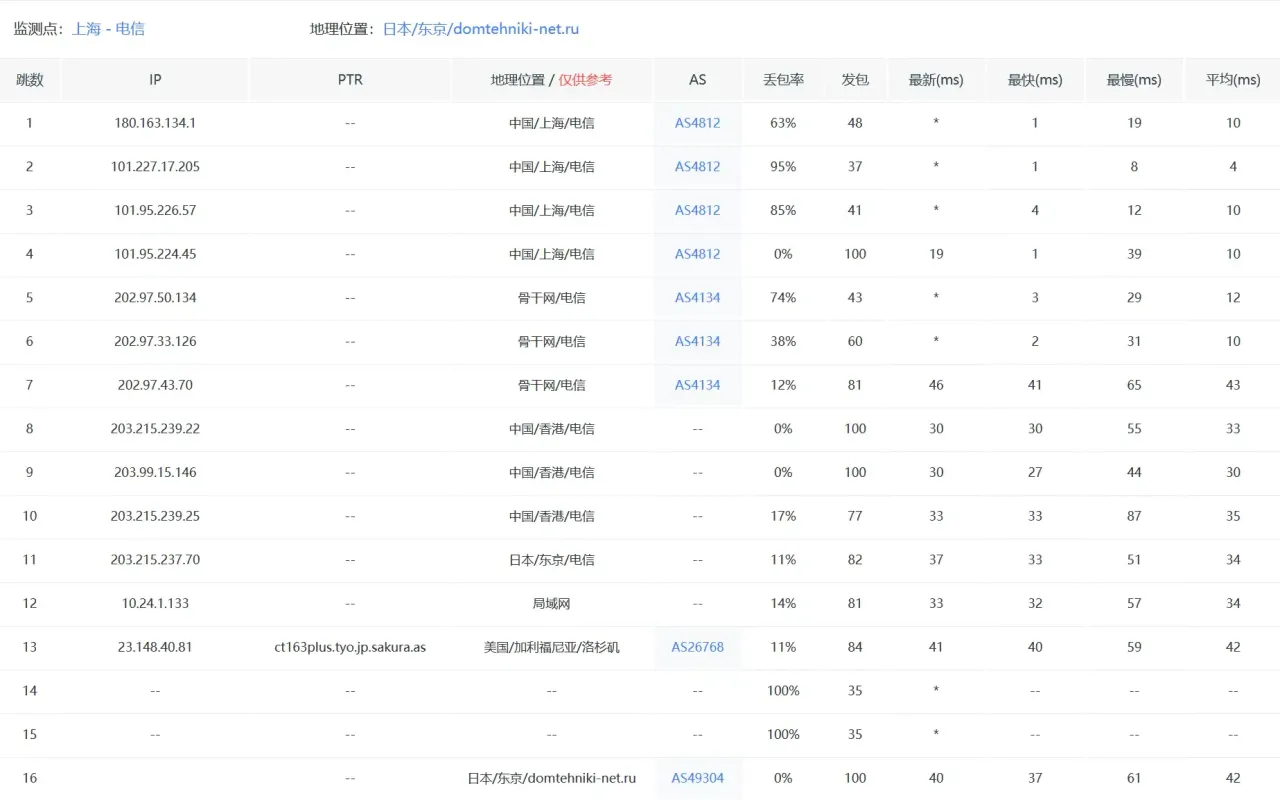Image resolution: width=1280 pixels, height=800 pixels.
Task: Click the 局域网 location cell
Action: [551, 604]
